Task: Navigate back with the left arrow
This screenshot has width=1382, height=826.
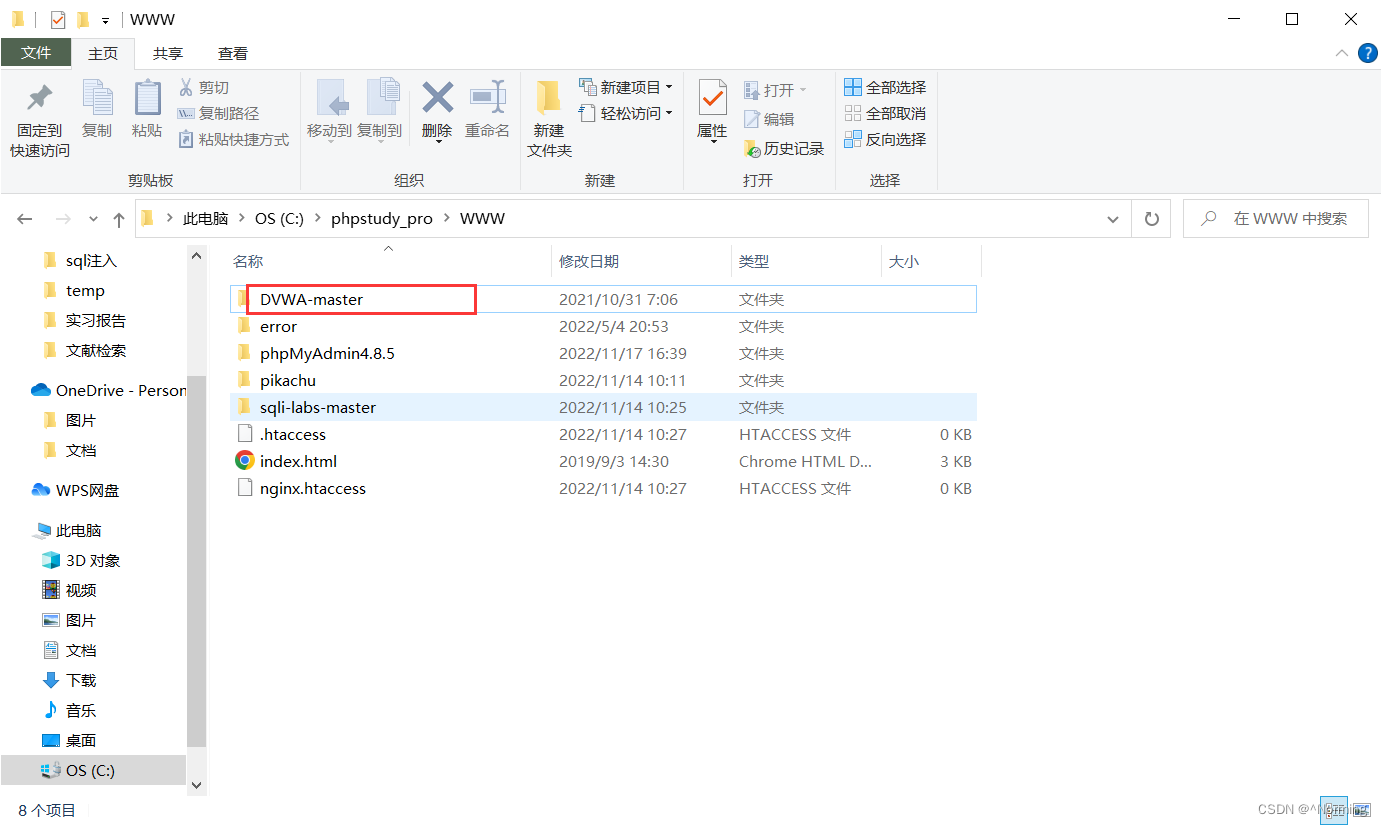Action: pos(25,219)
